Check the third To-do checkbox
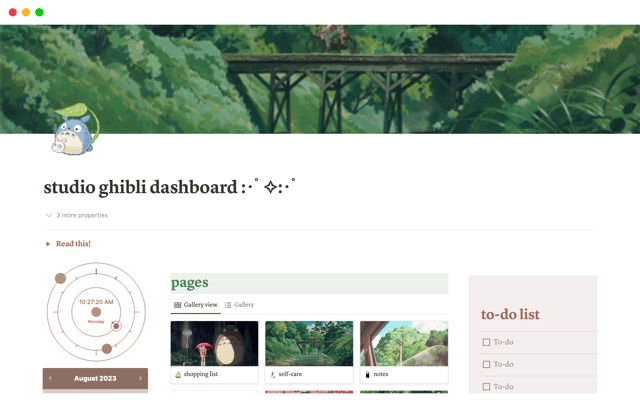 (x=486, y=386)
